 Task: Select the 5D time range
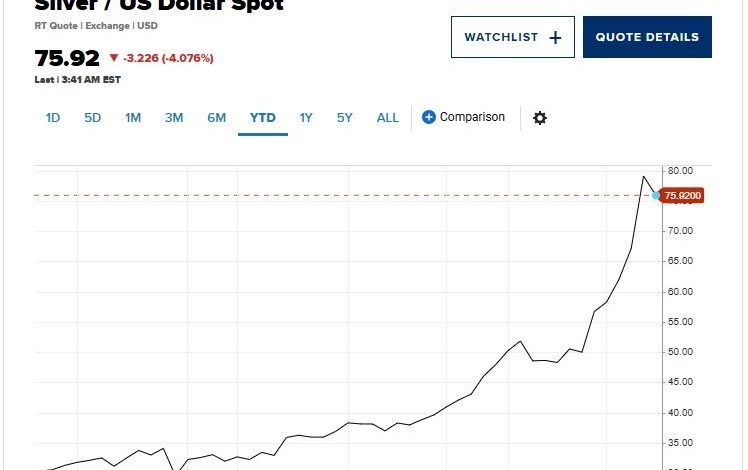93,118
